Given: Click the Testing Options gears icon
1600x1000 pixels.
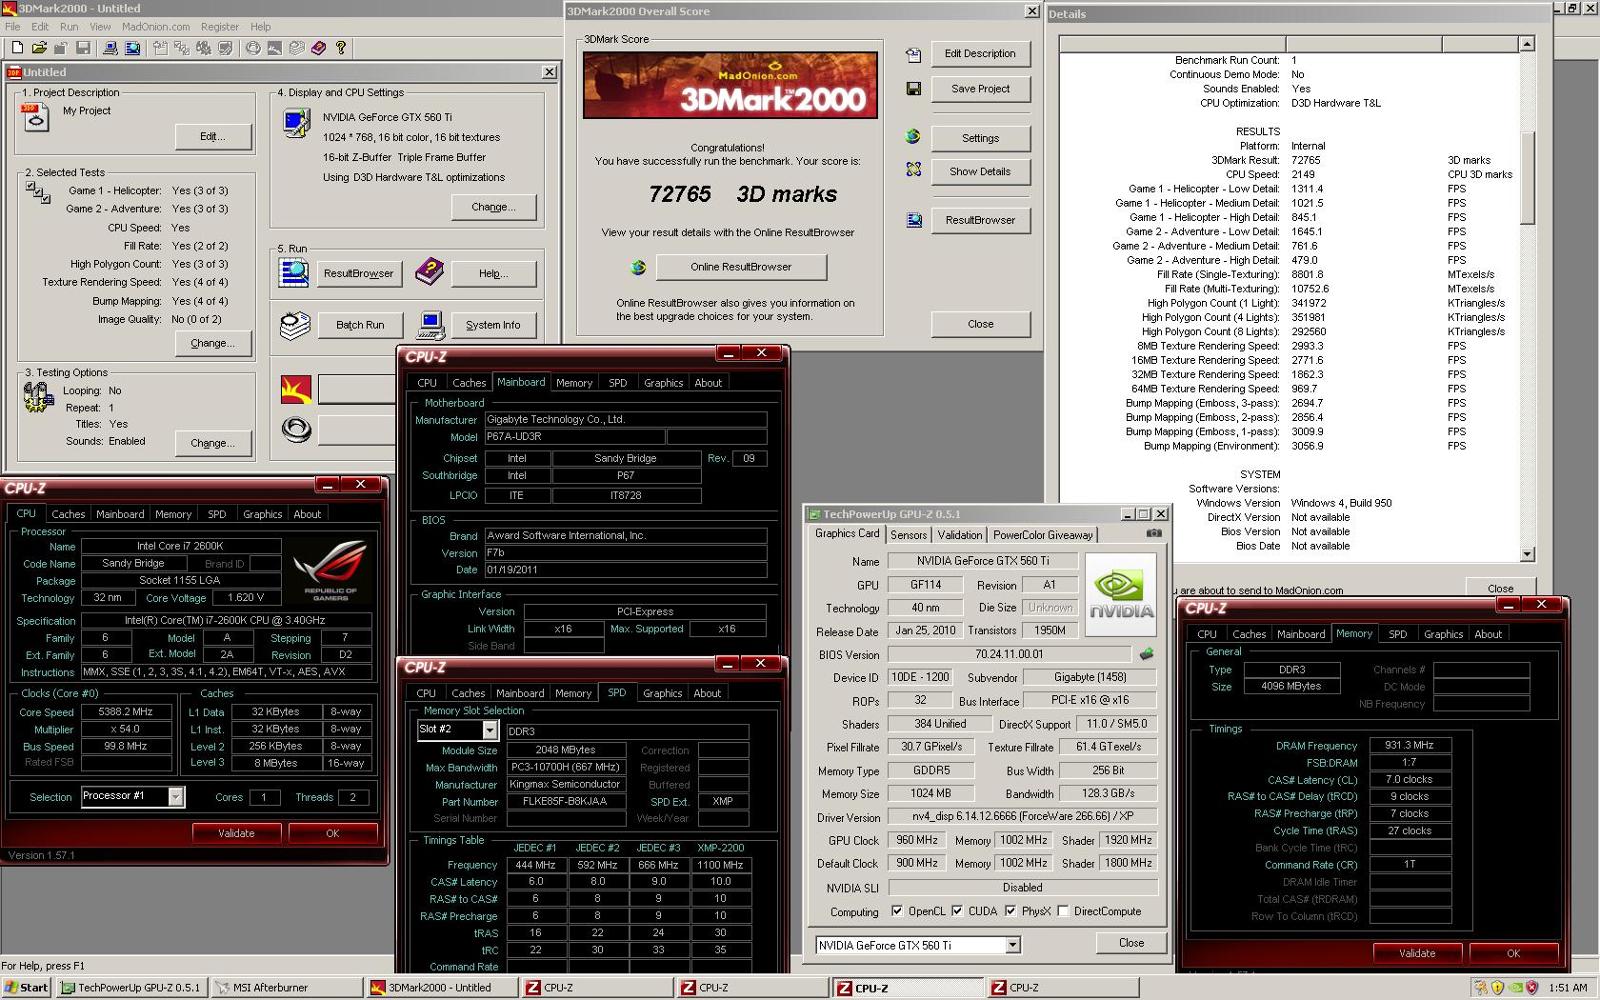Looking at the screenshot, I should (x=37, y=397).
